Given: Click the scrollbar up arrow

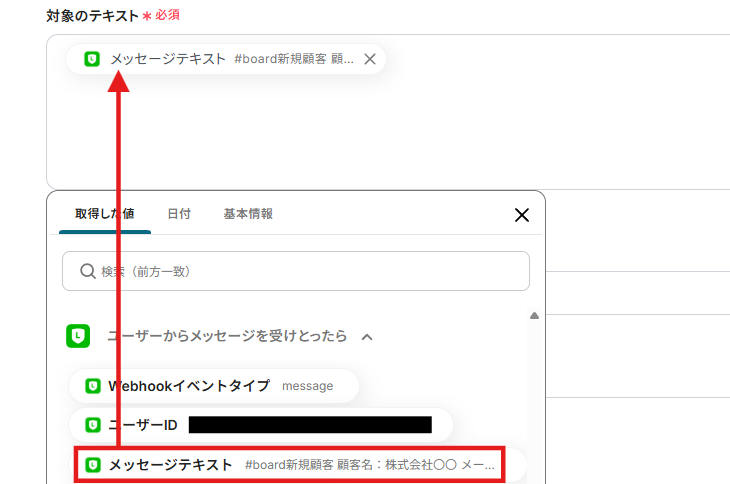Looking at the screenshot, I should (x=534, y=316).
